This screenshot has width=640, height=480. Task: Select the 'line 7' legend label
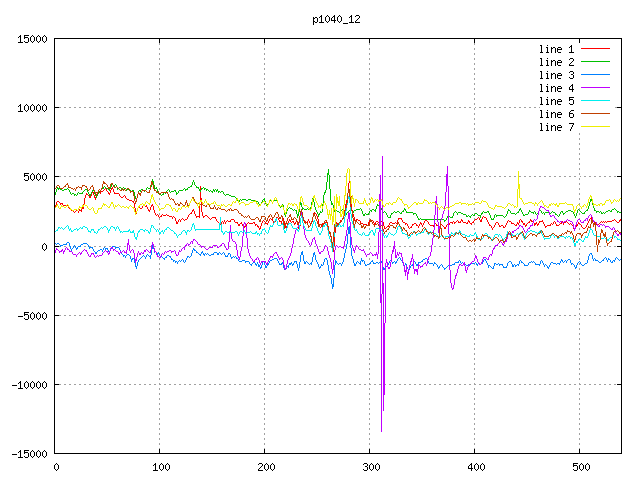coord(556,127)
